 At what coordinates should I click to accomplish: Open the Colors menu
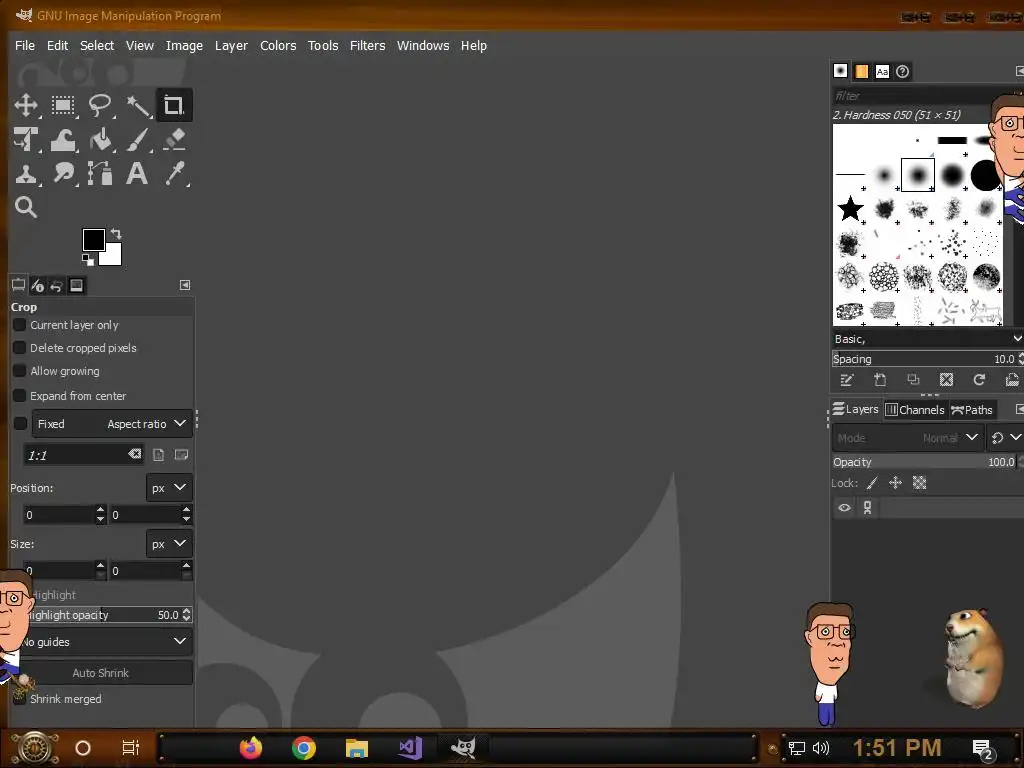click(x=278, y=46)
